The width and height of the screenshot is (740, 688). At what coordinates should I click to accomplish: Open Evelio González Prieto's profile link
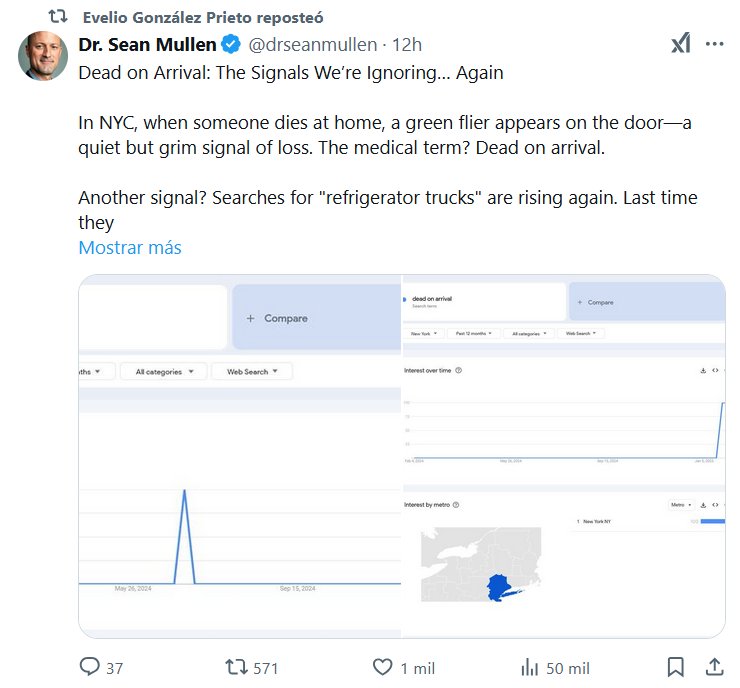click(198, 18)
